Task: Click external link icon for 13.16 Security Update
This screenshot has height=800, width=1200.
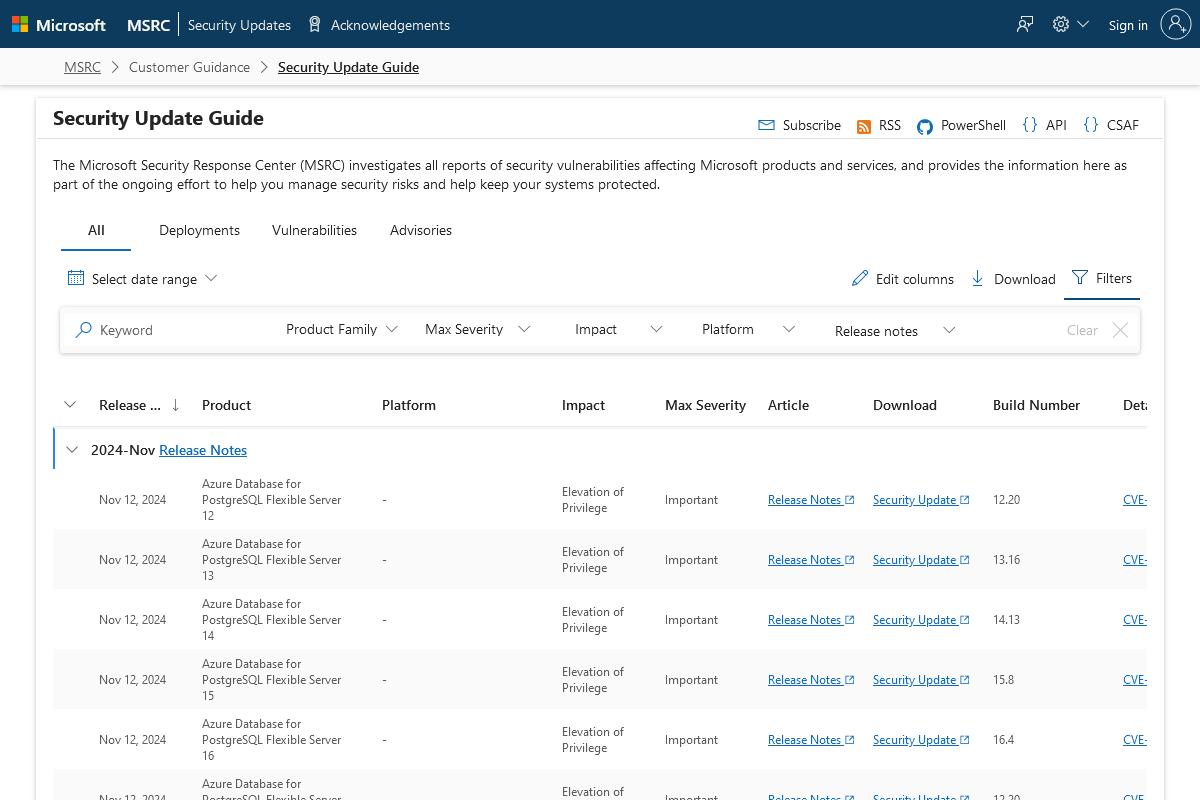Action: point(965,560)
